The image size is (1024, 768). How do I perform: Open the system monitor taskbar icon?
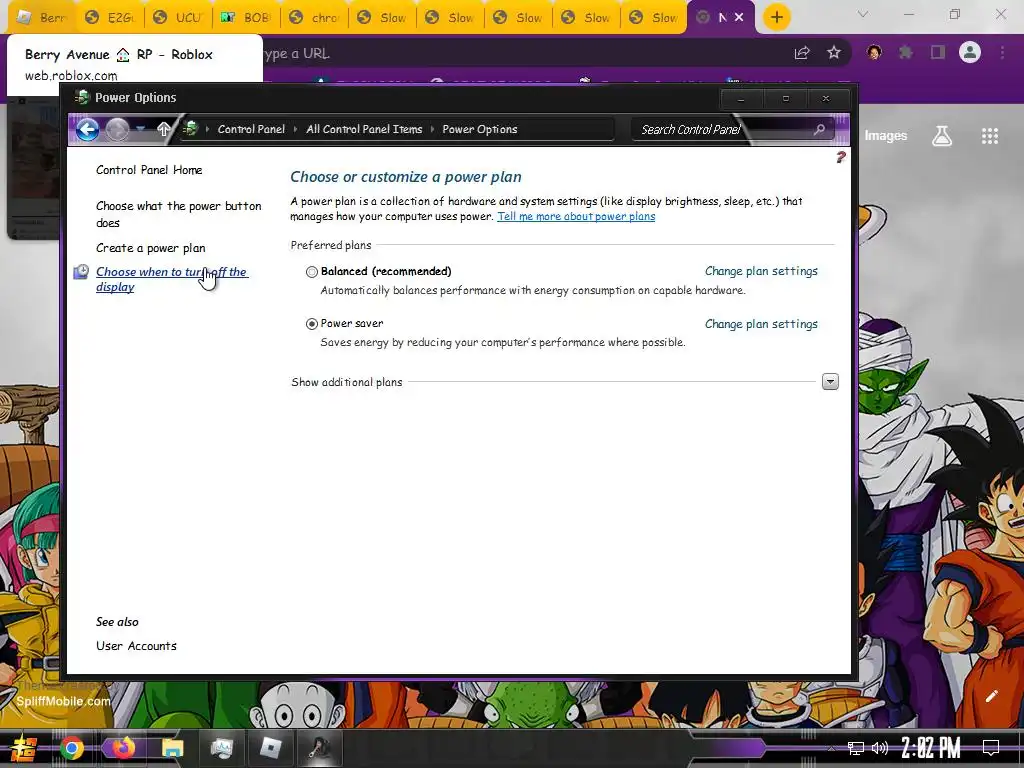tap(222, 748)
